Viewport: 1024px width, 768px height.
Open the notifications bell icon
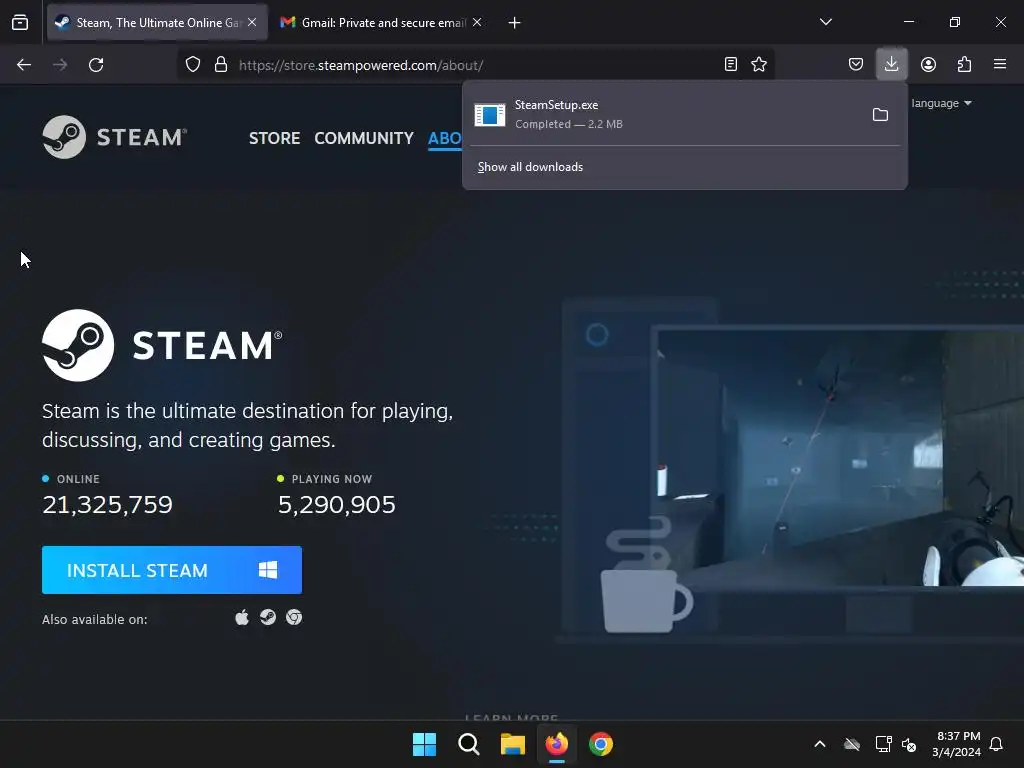pyautogui.click(x=997, y=744)
